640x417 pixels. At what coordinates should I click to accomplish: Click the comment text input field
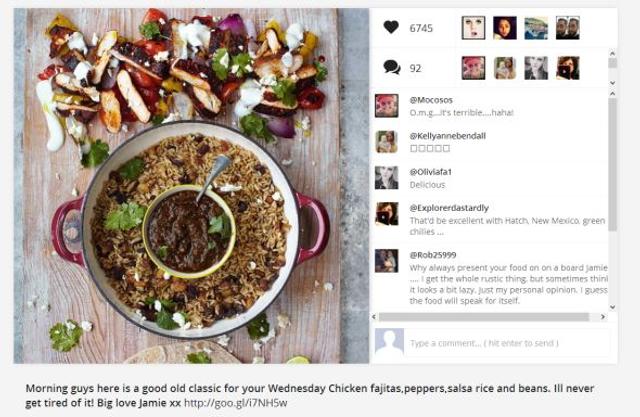[507, 343]
